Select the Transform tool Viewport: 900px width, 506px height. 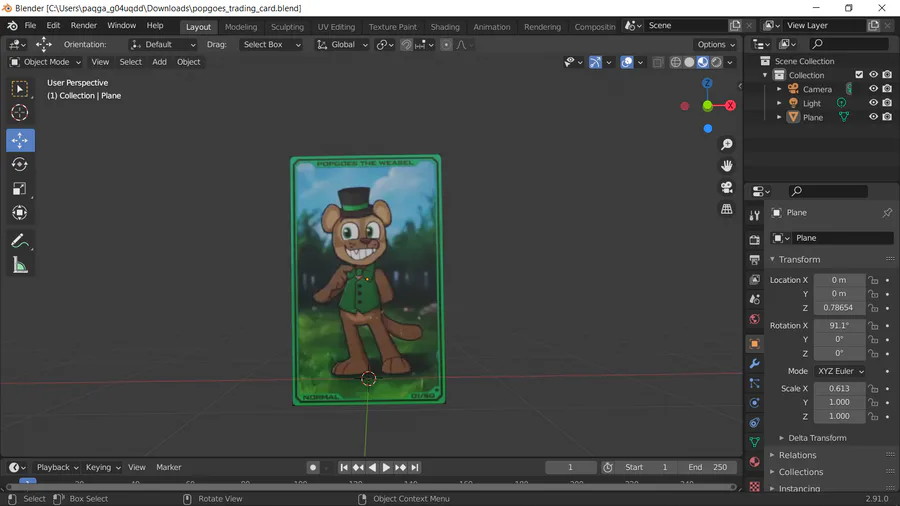point(20,213)
